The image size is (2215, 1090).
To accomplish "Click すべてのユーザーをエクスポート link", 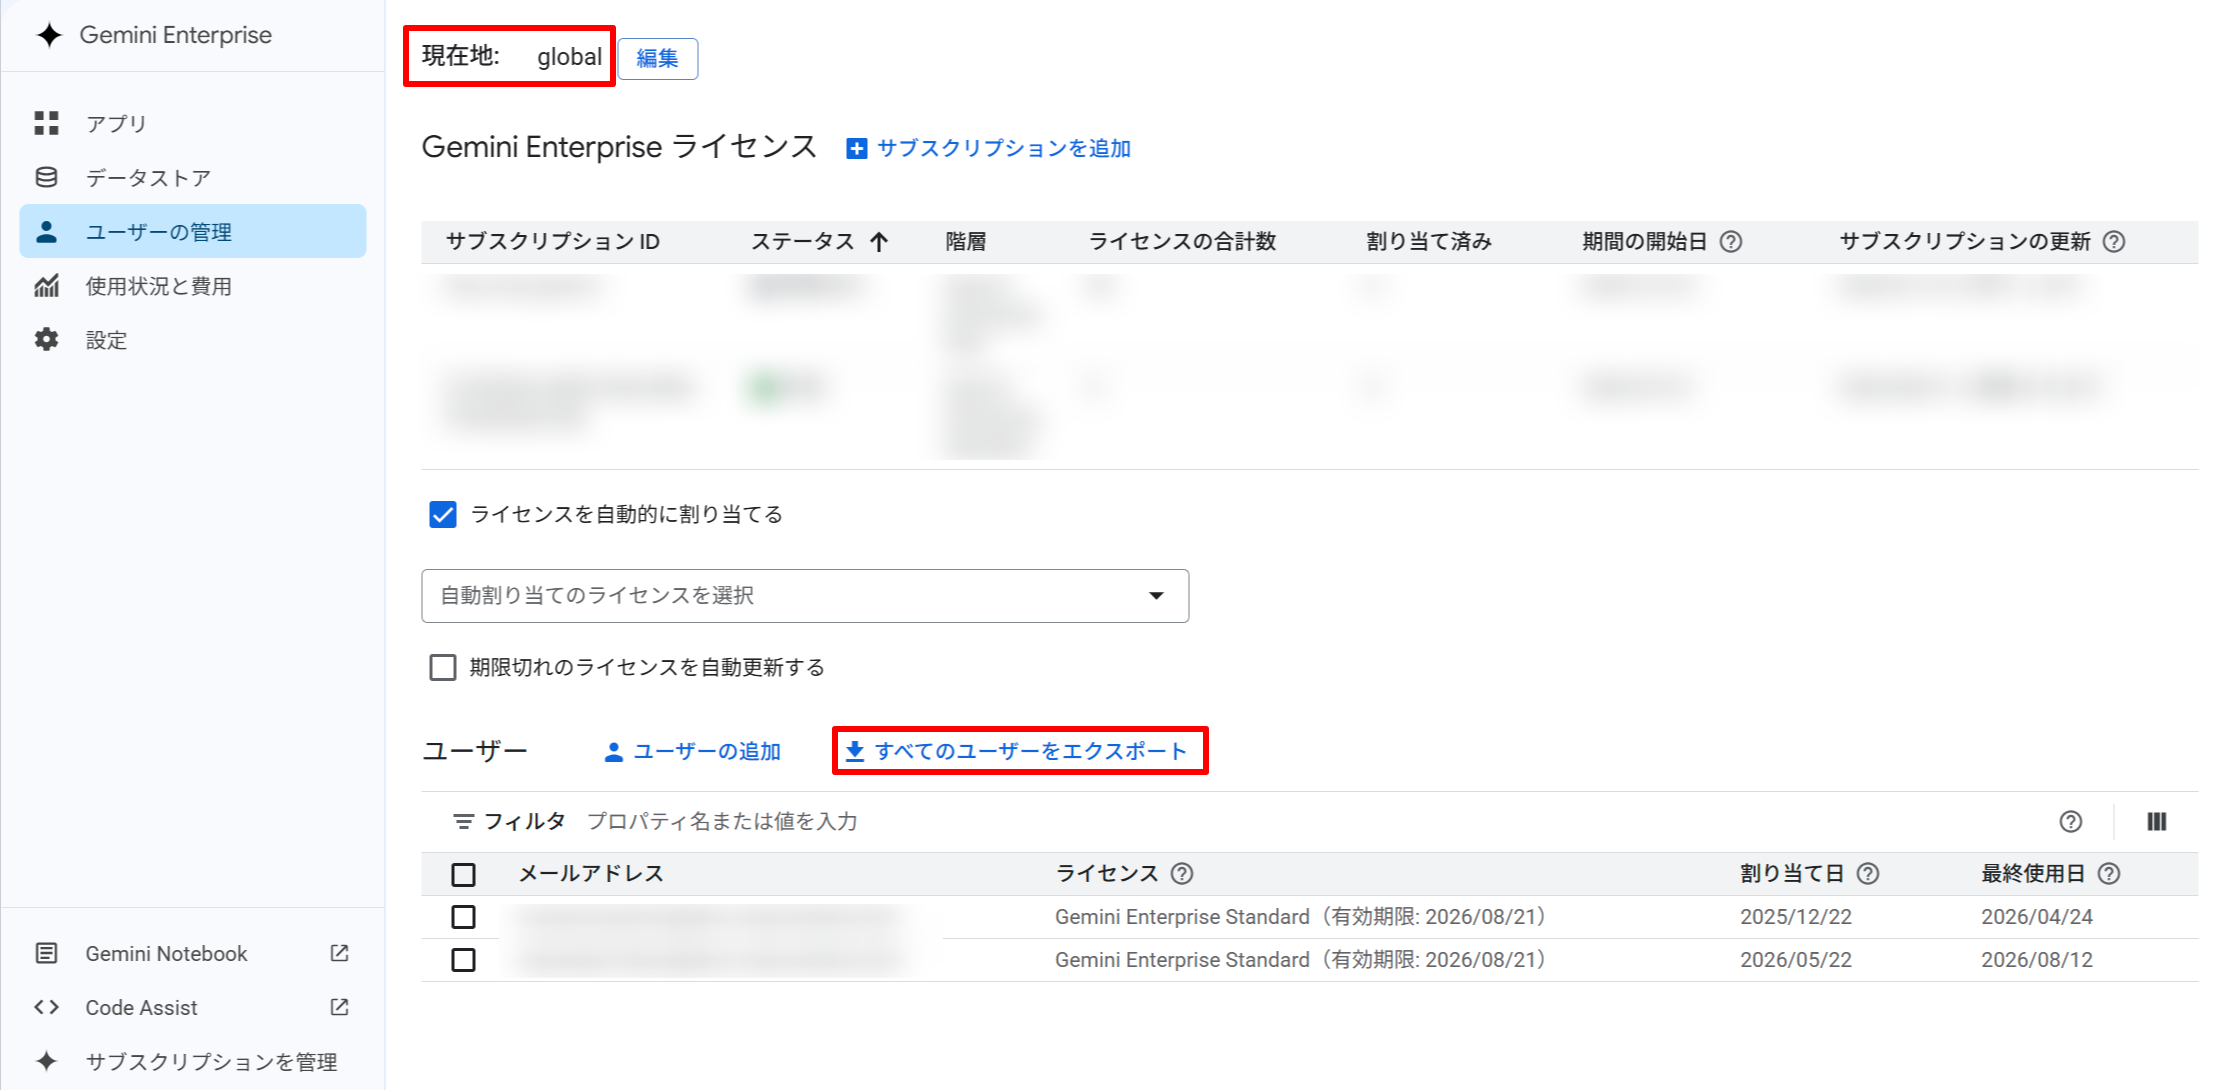I will tap(1016, 751).
